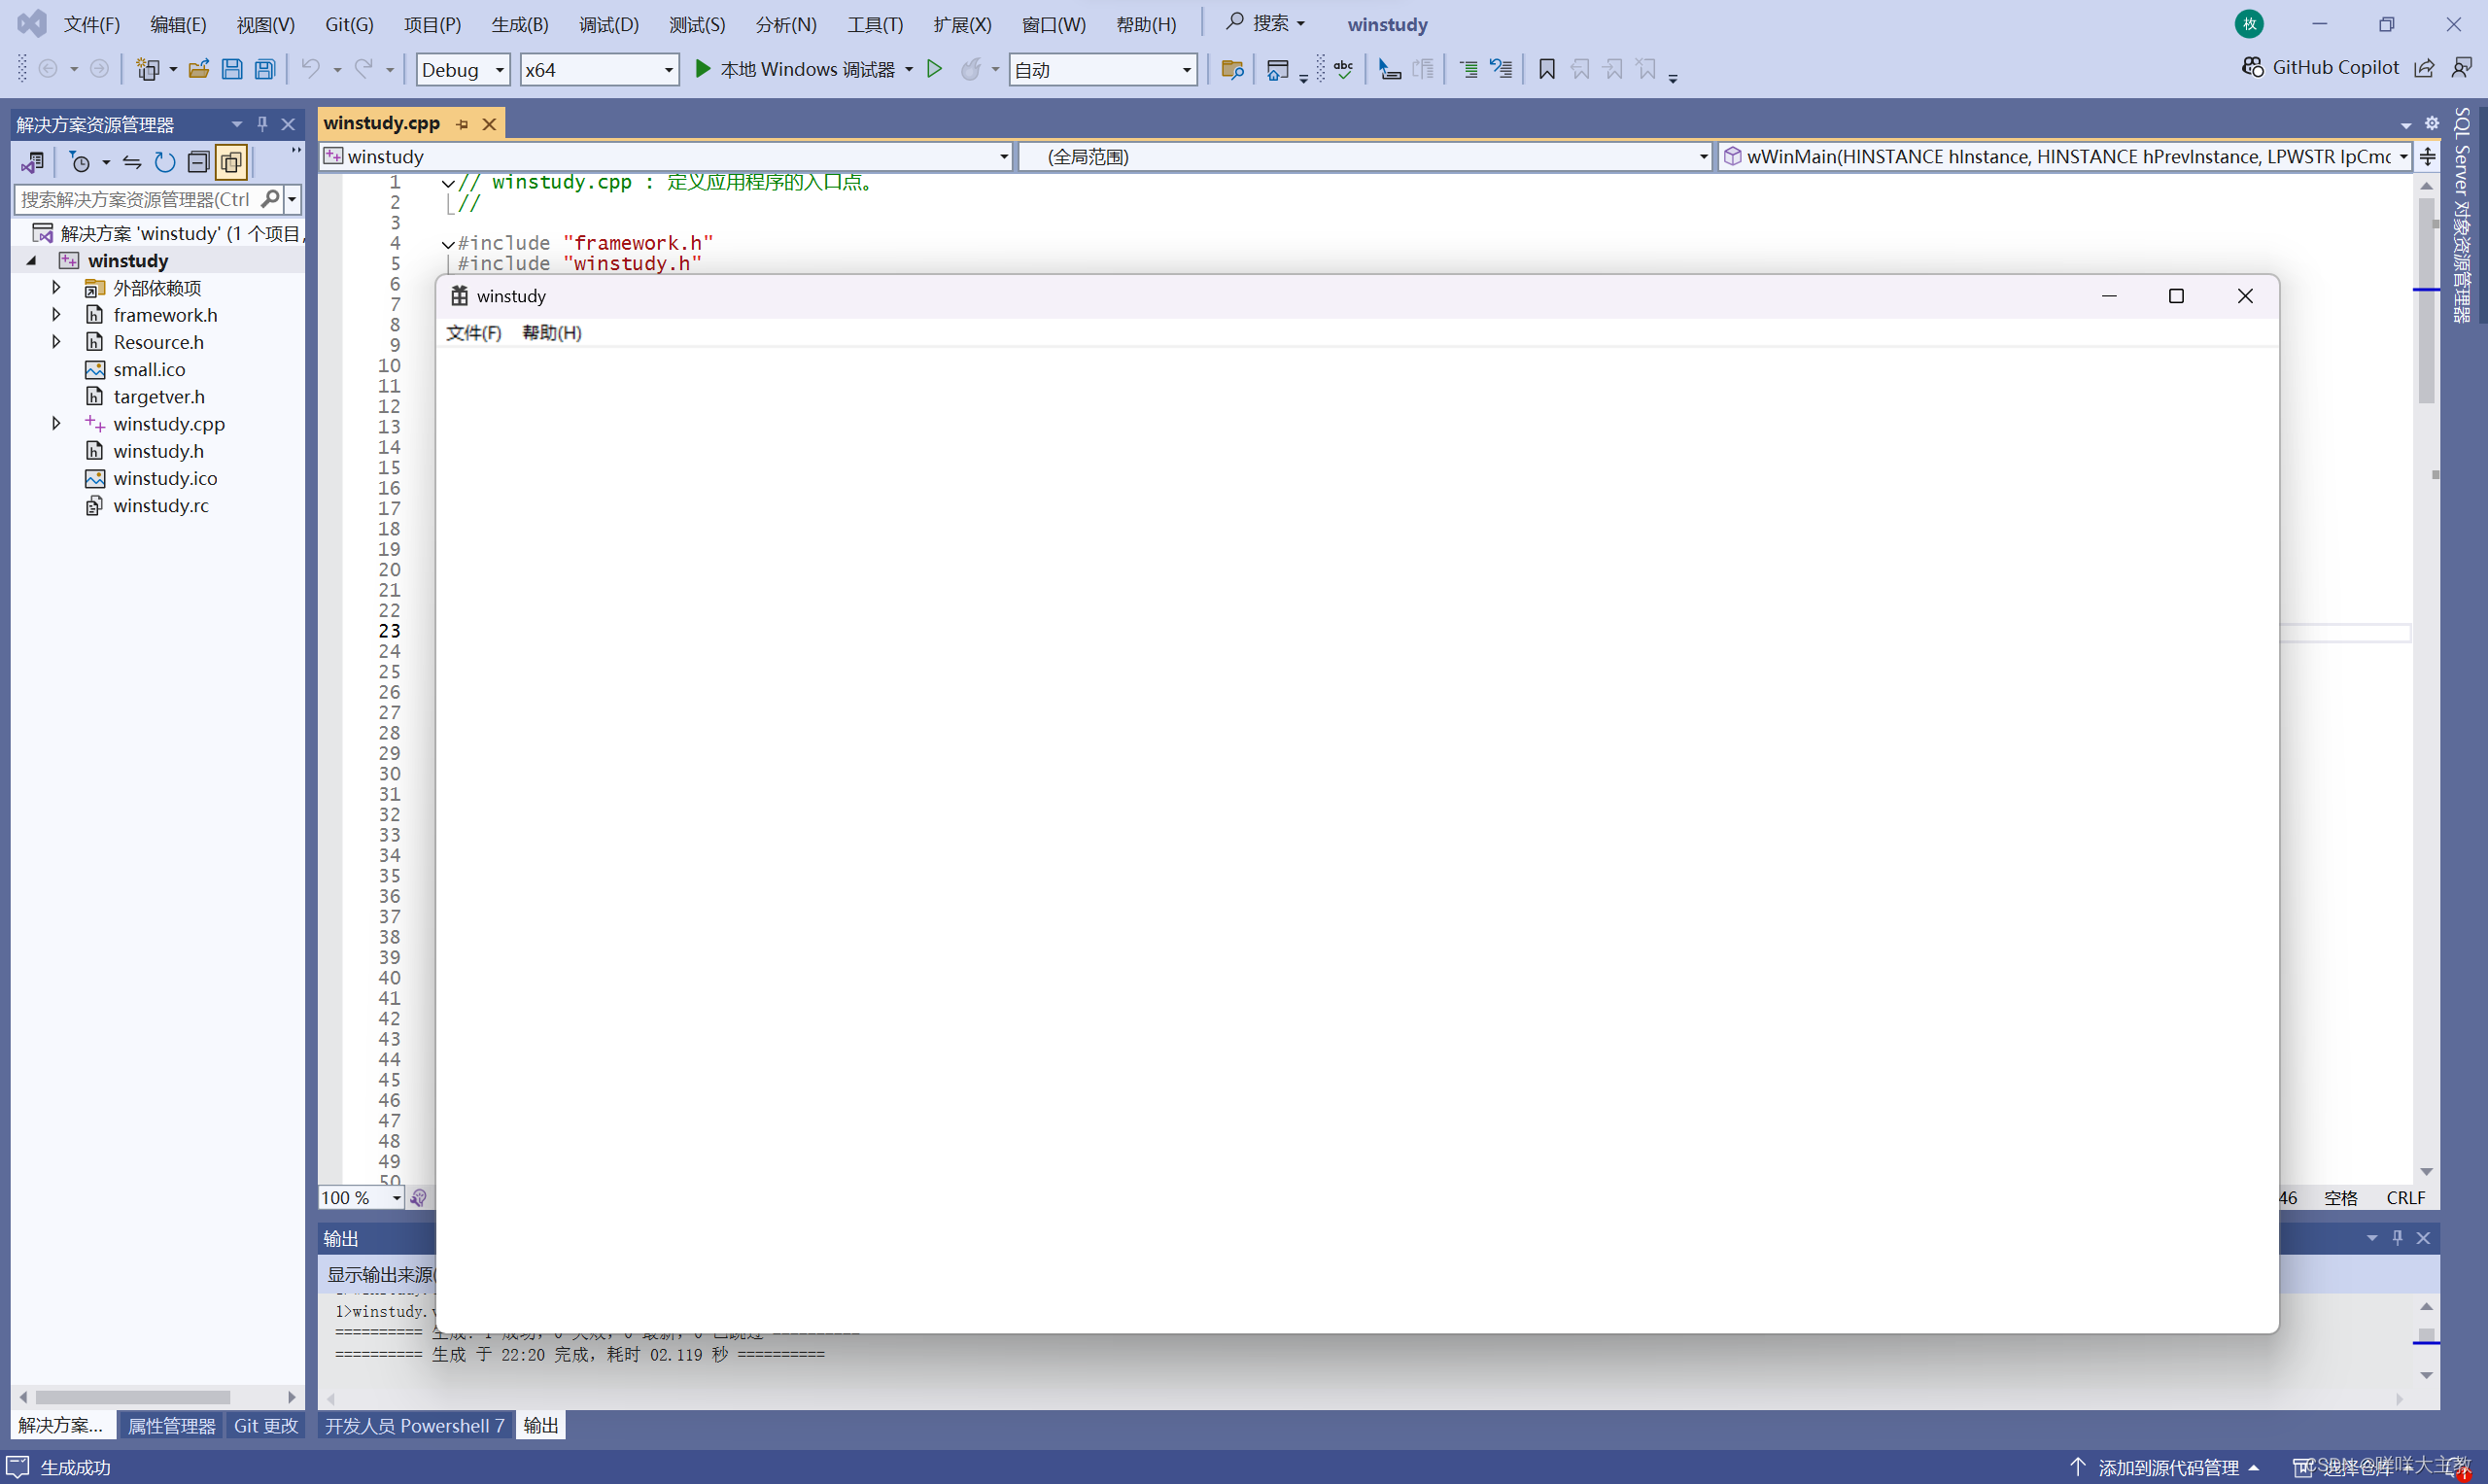Collapse all items in Solution Explorer
Viewport: 2488px width, 1484px height.
[198, 162]
